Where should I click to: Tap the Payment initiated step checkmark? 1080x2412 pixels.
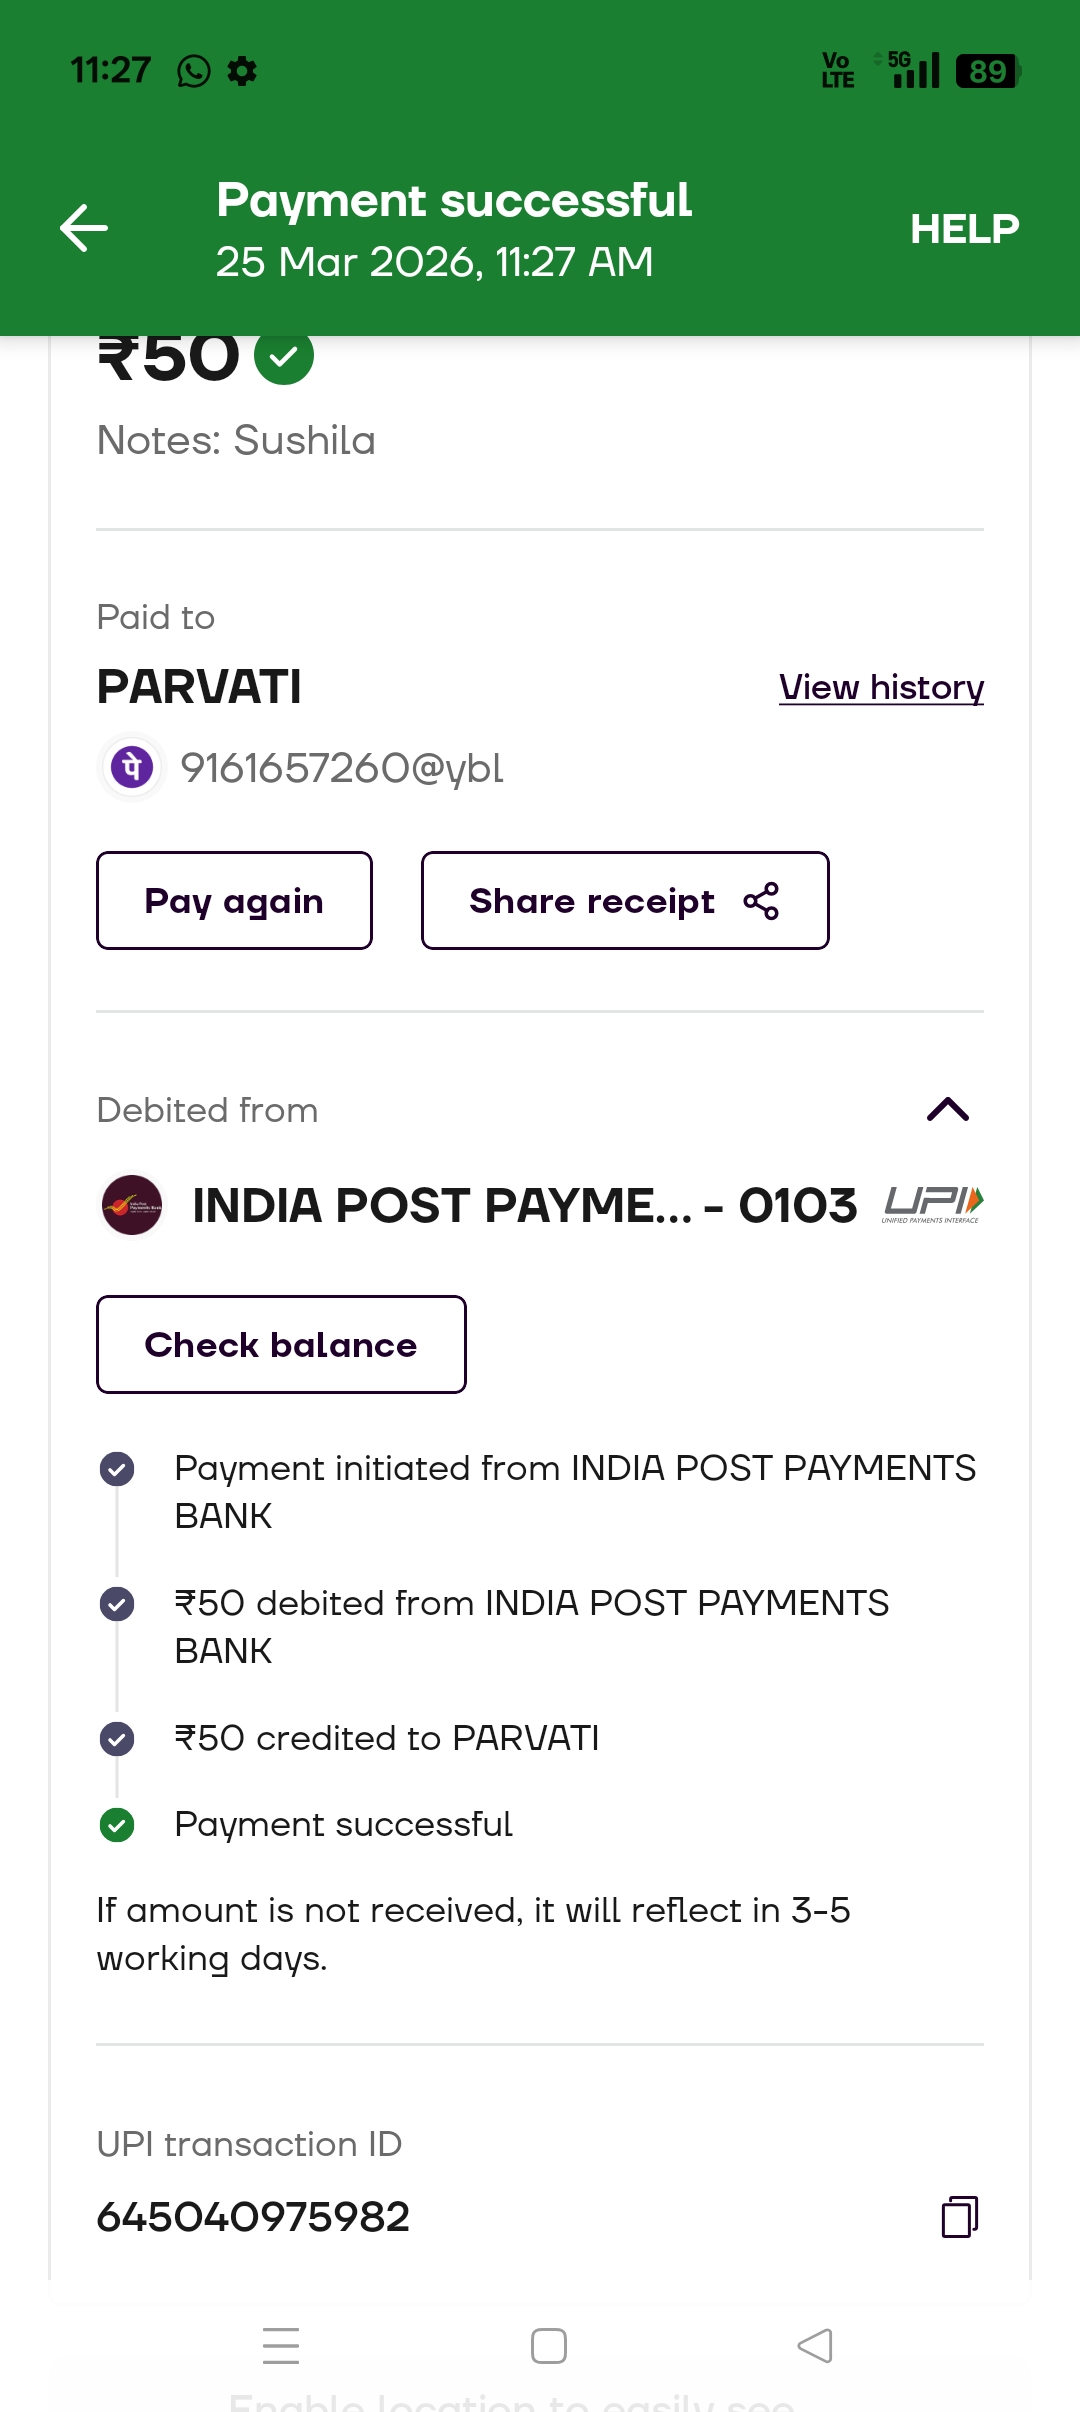coord(117,1469)
